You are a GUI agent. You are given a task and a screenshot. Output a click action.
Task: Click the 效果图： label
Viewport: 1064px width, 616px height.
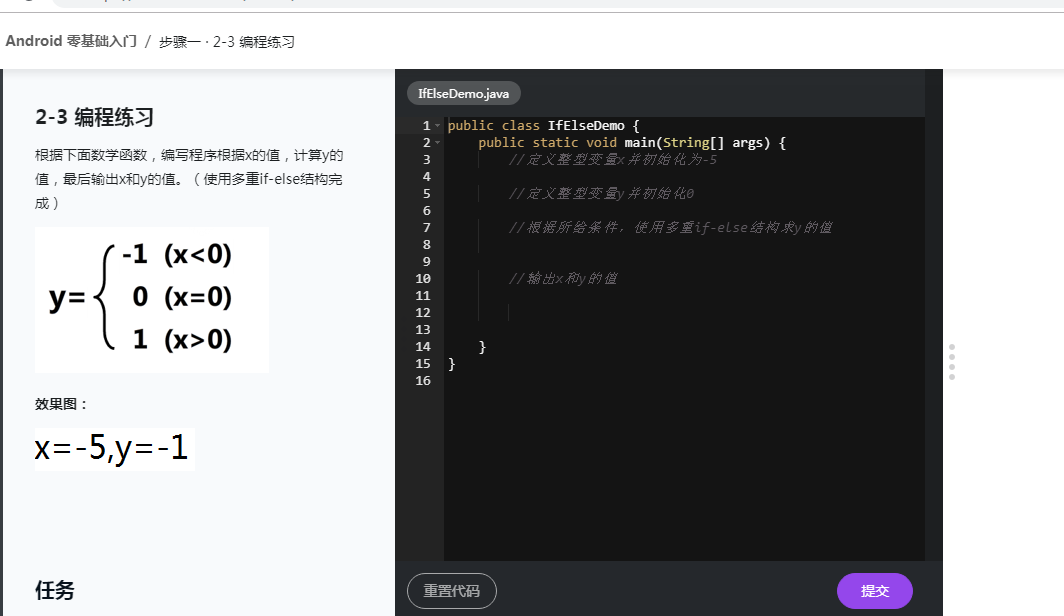tap(62, 404)
